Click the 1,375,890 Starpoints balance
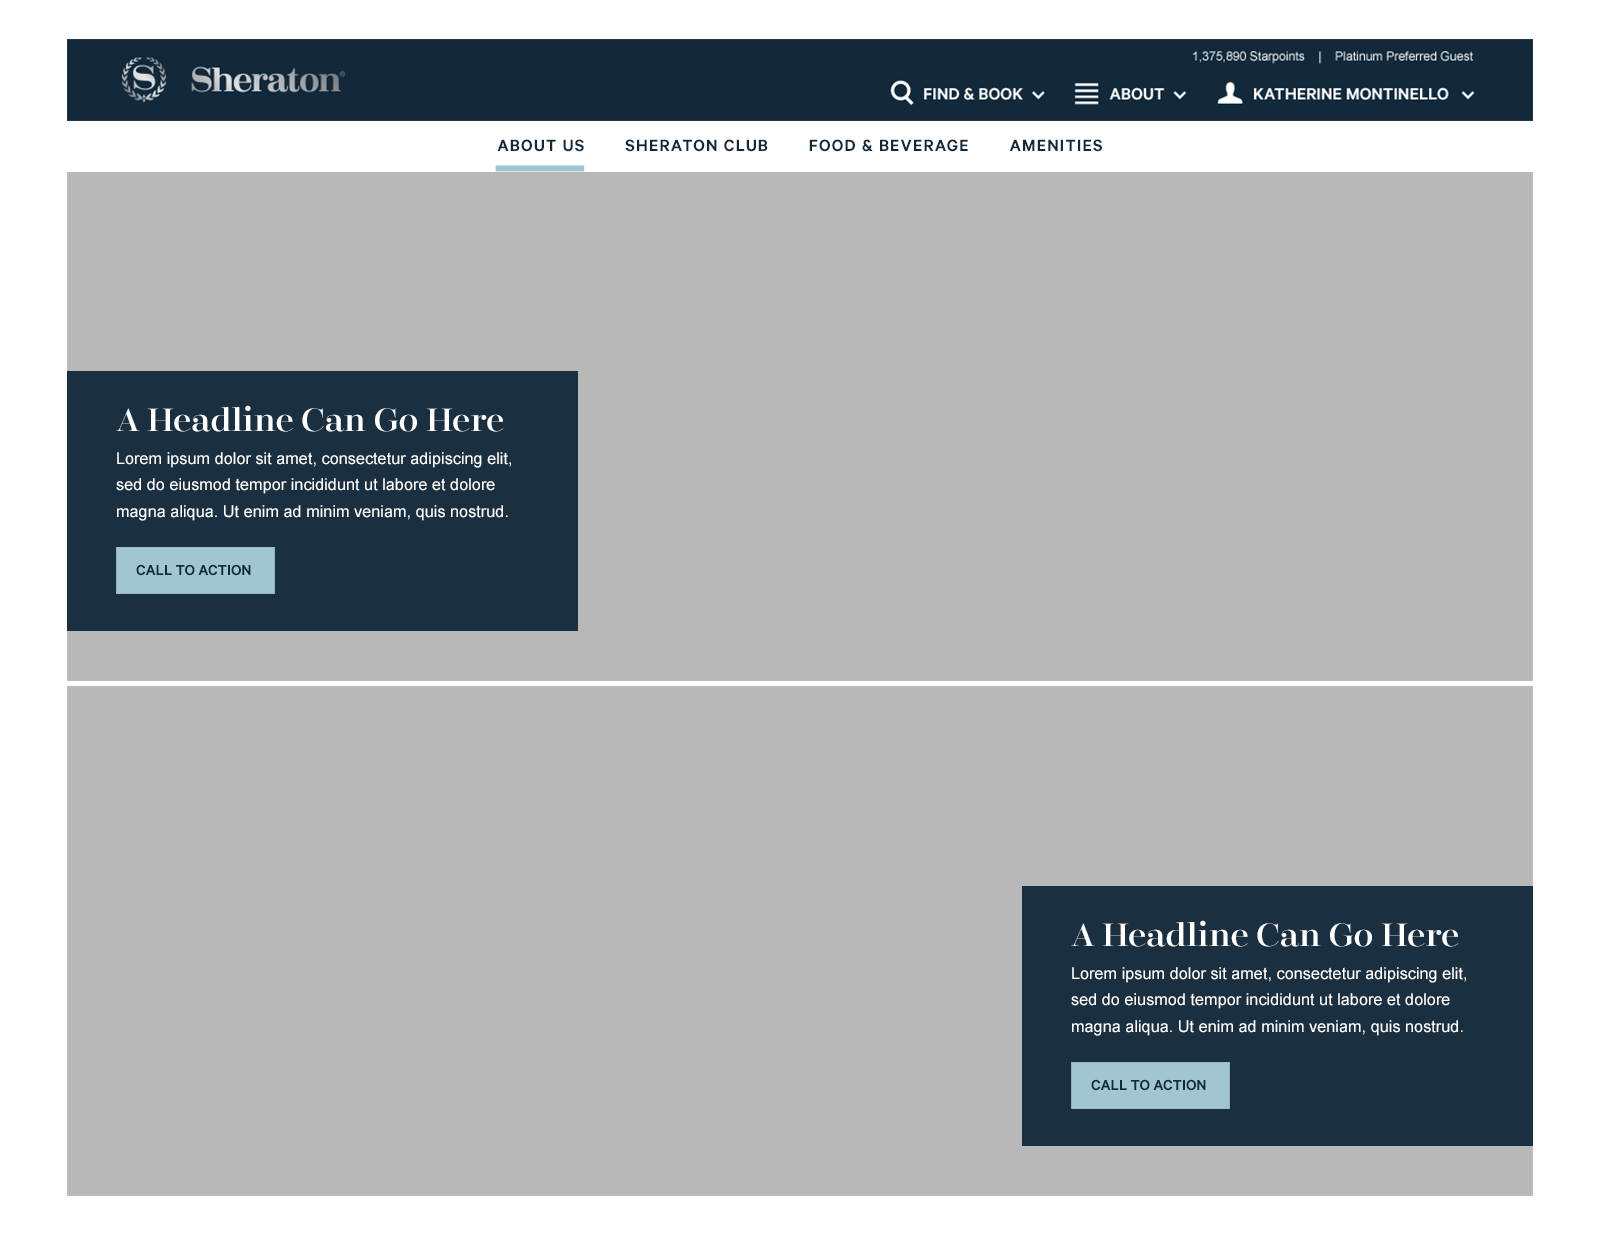The image size is (1600, 1236). click(x=1248, y=57)
